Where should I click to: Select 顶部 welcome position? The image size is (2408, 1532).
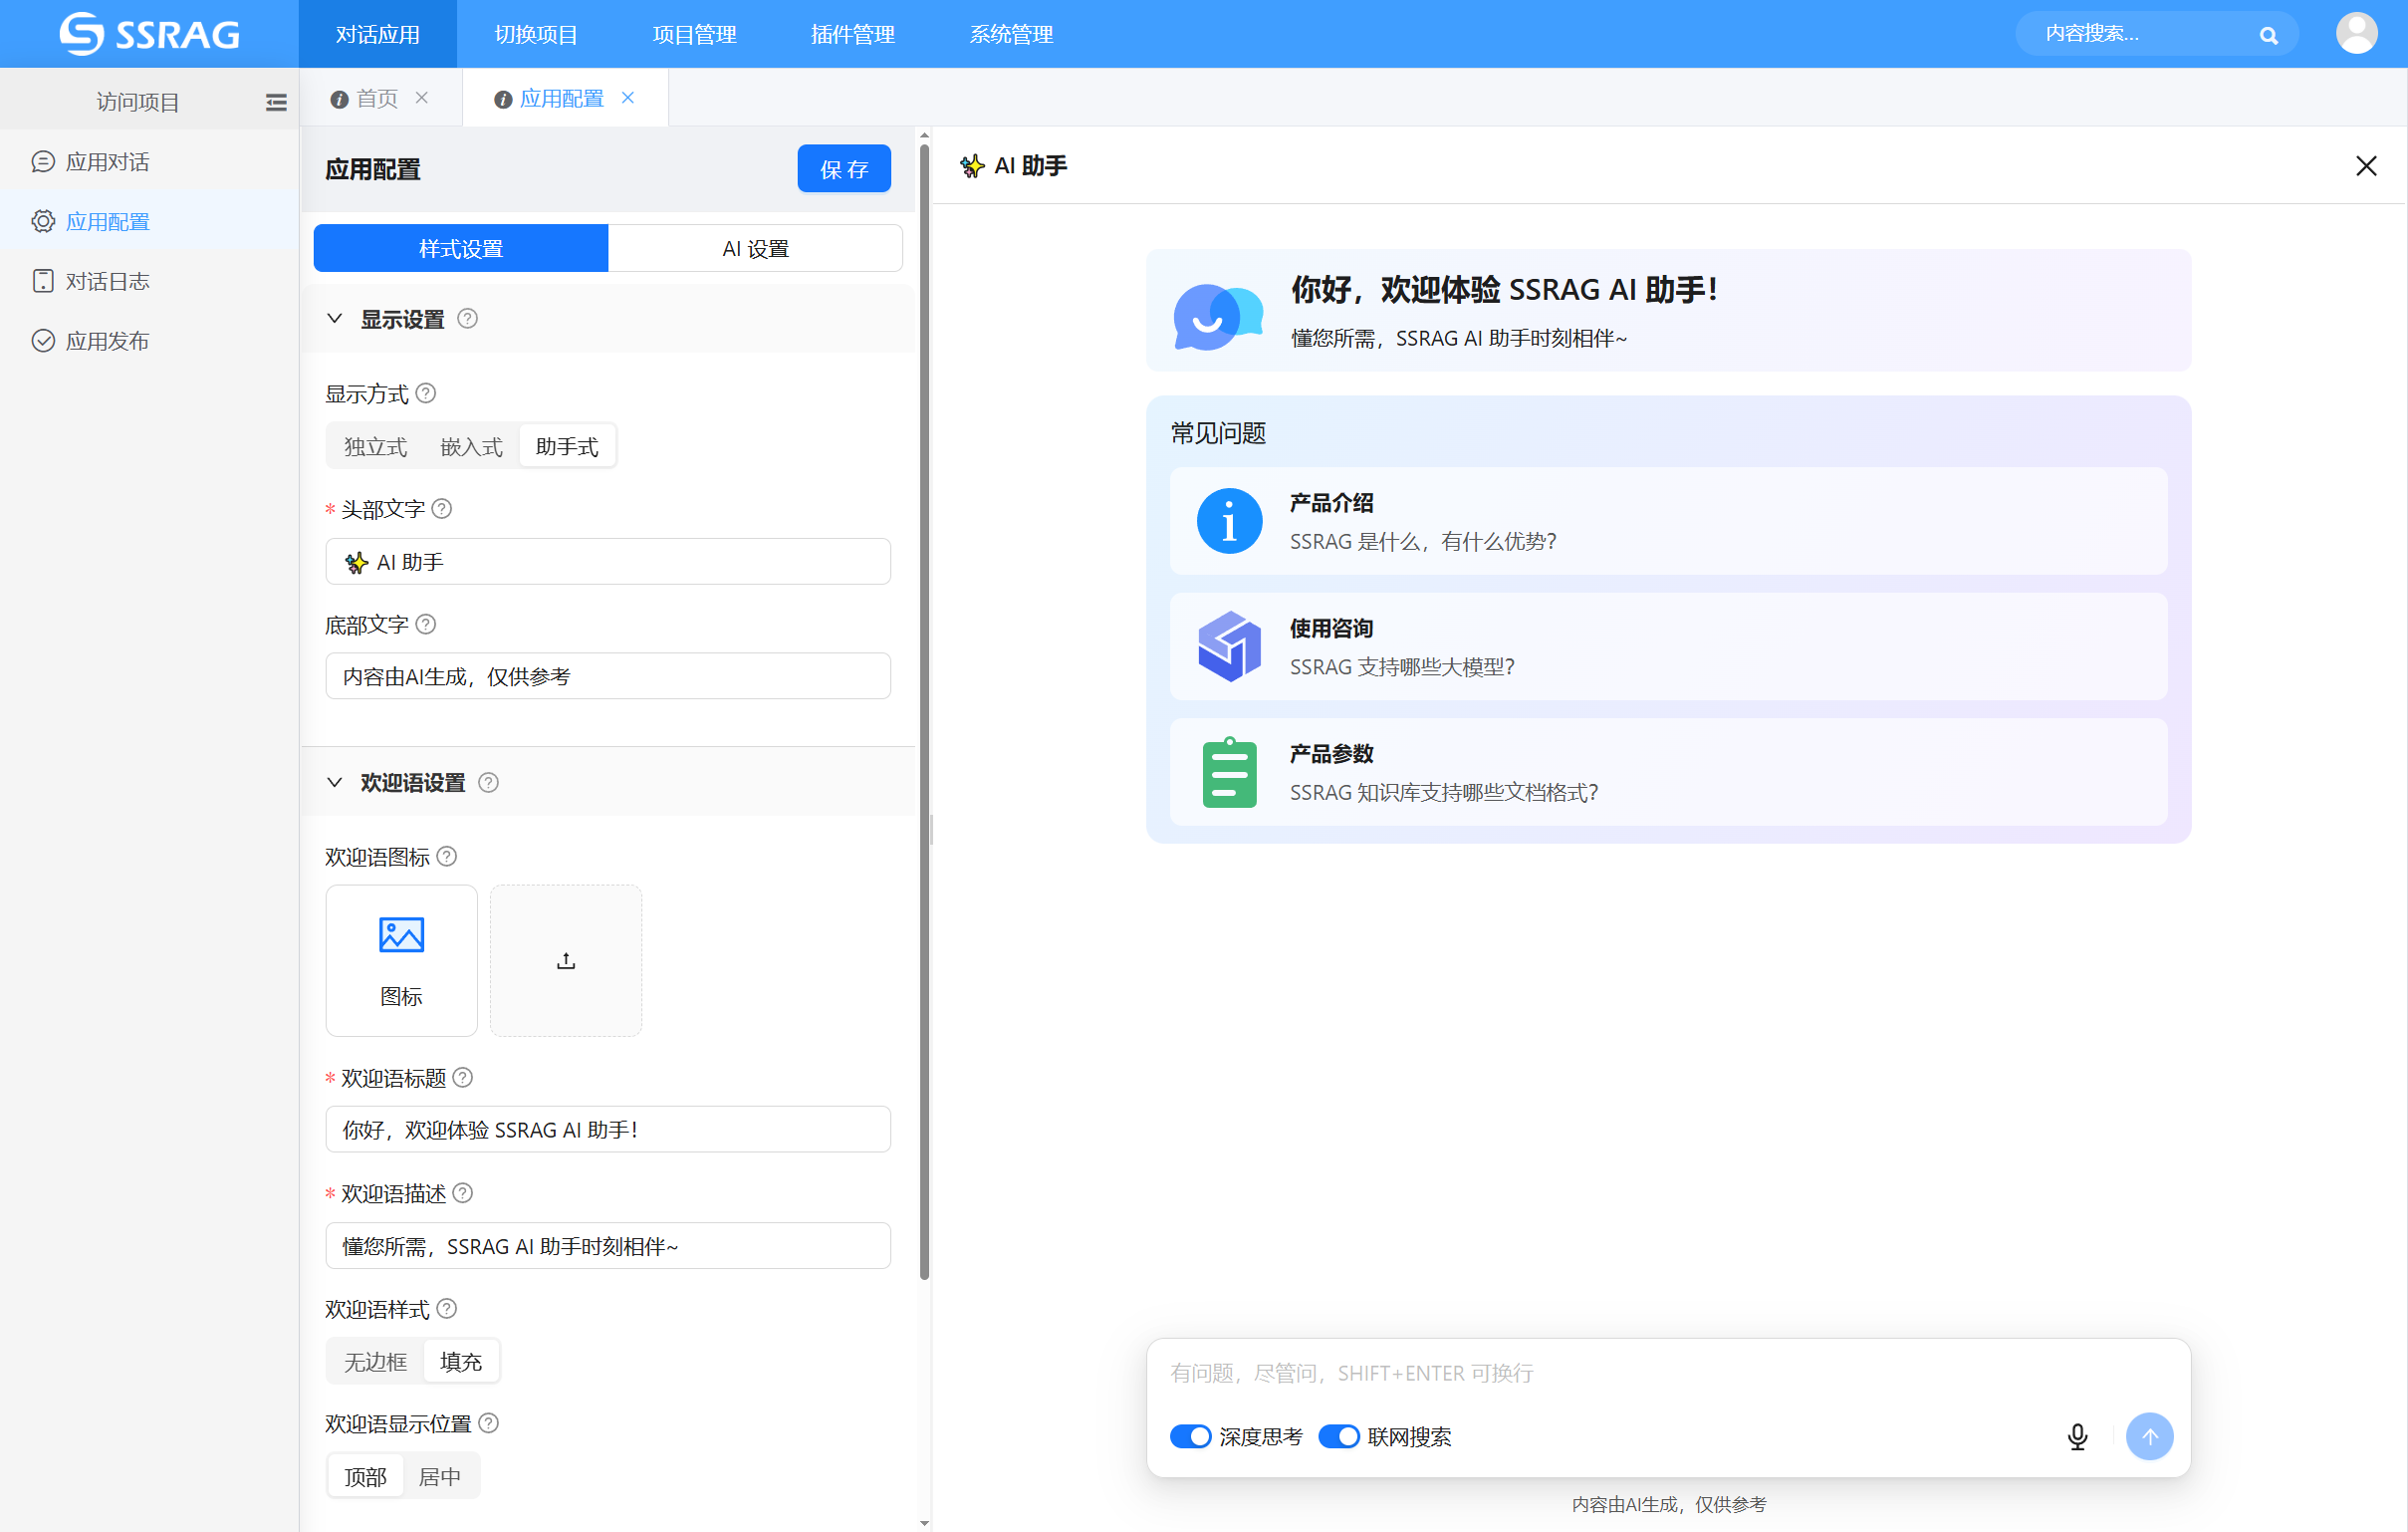tap(366, 1477)
